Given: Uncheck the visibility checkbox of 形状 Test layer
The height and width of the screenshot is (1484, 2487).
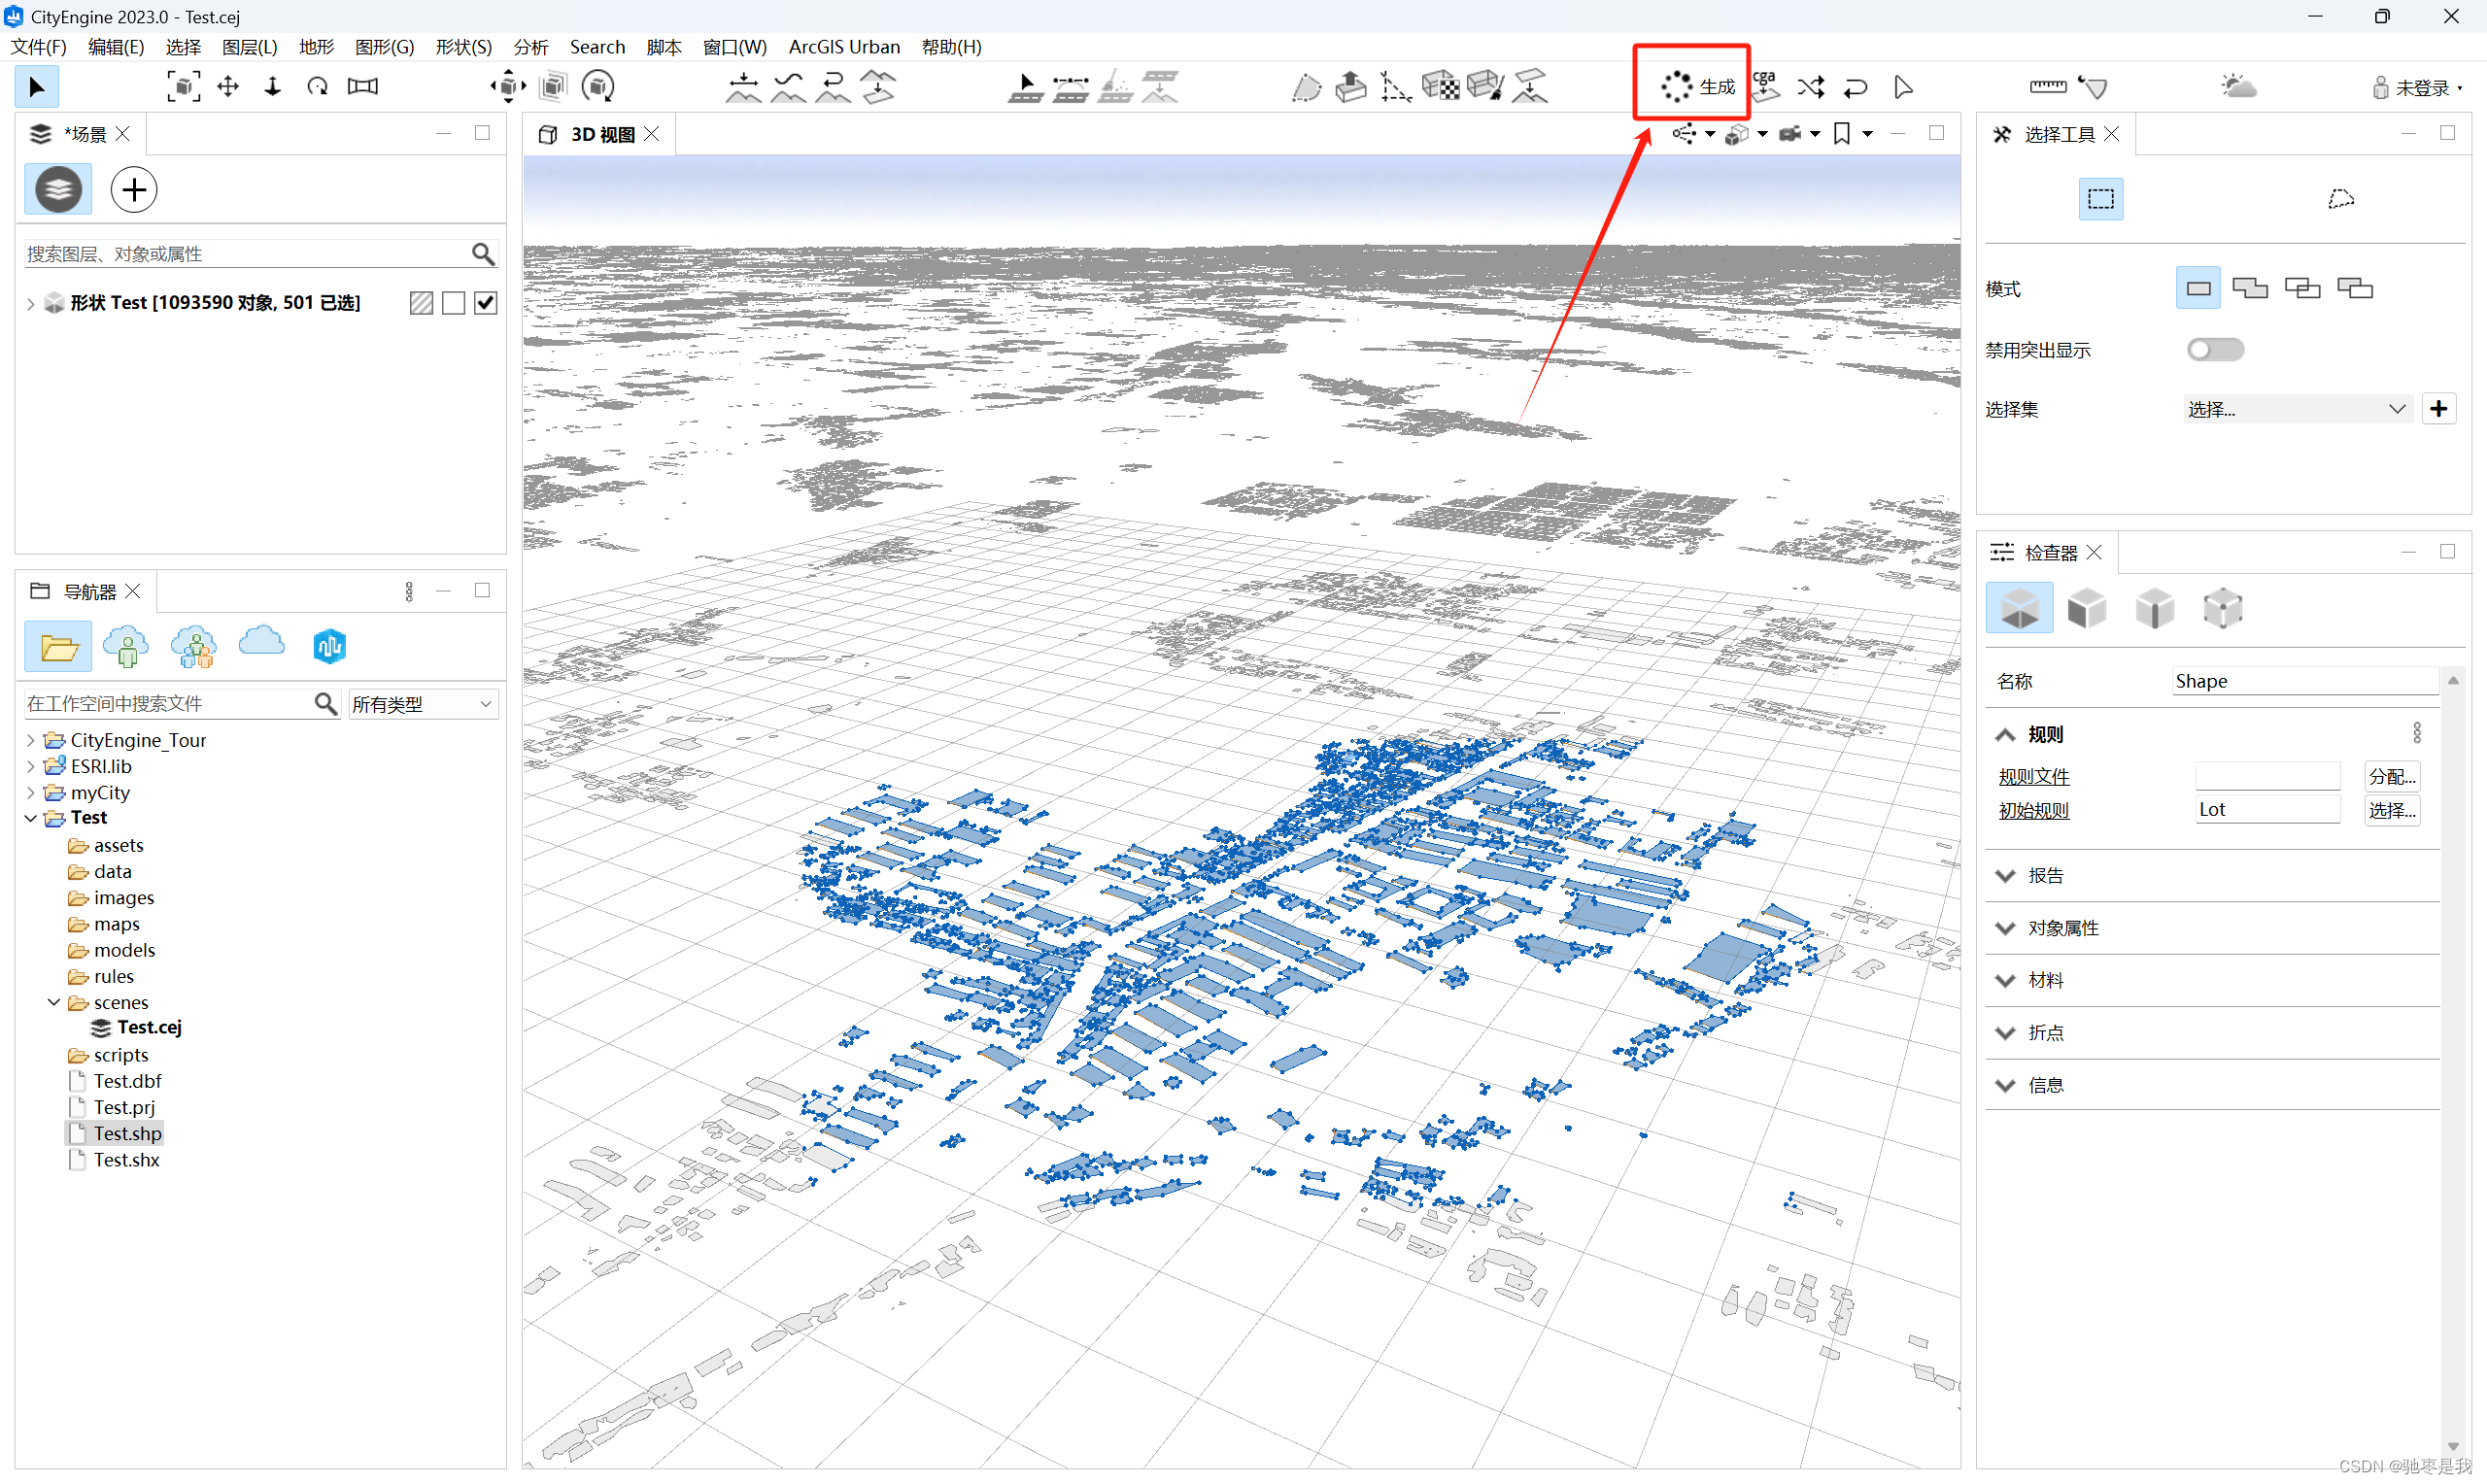Looking at the screenshot, I should tap(485, 302).
